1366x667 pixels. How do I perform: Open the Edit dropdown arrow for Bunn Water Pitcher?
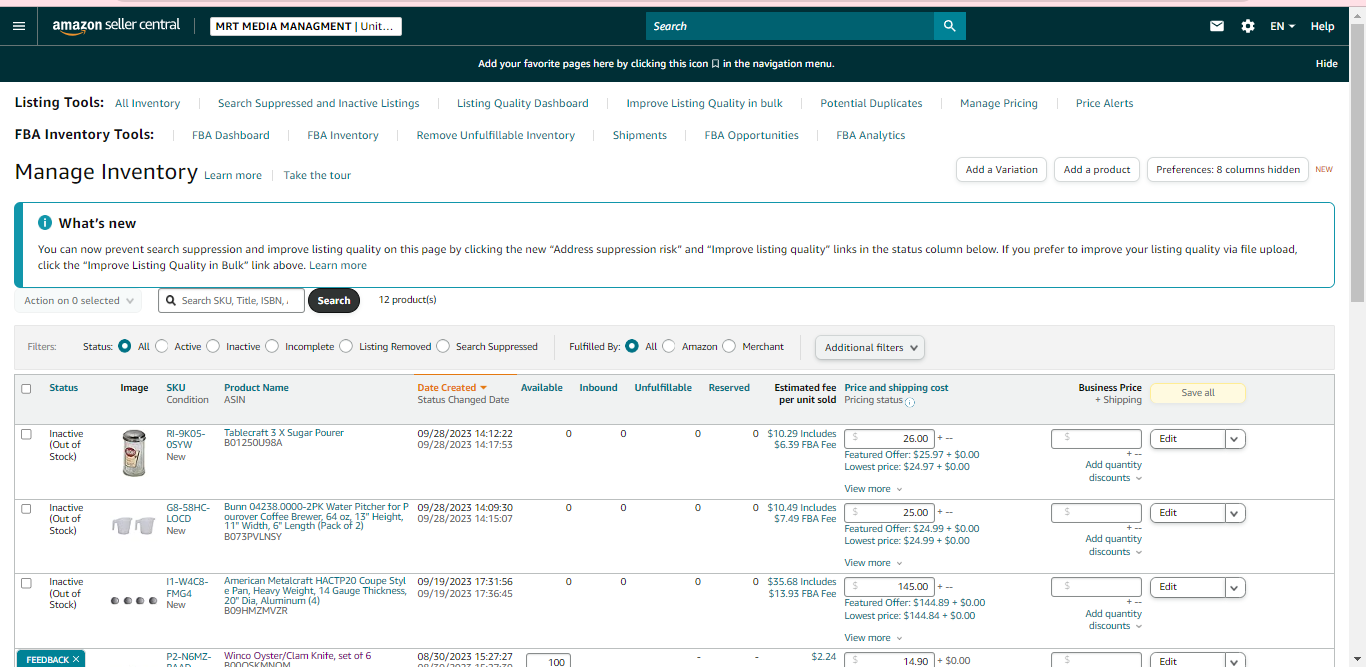click(x=1235, y=513)
